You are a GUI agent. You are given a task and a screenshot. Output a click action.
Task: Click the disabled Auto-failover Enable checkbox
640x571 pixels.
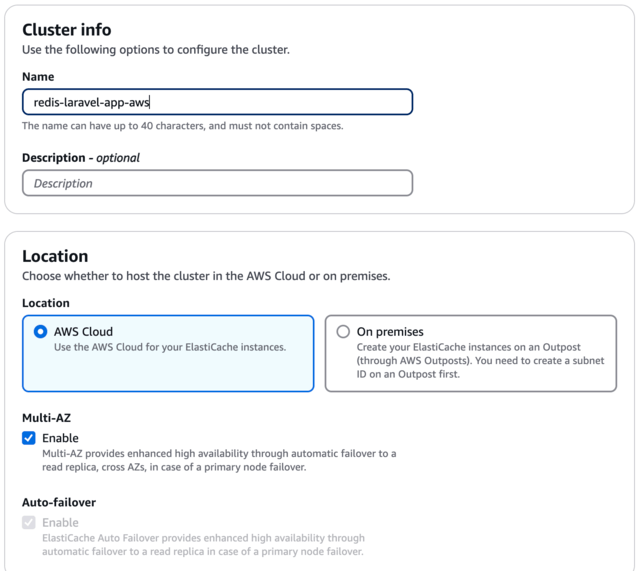[x=29, y=522]
